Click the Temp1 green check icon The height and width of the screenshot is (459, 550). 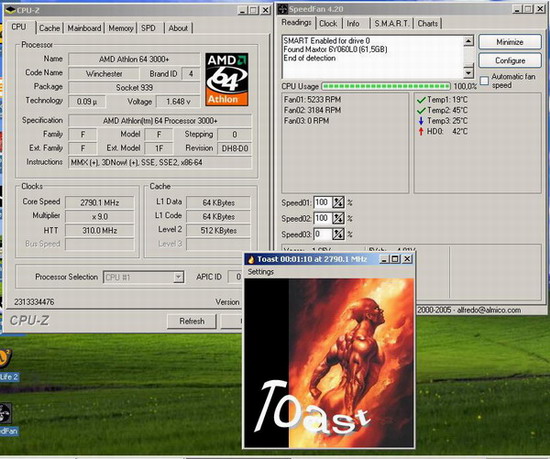point(421,100)
